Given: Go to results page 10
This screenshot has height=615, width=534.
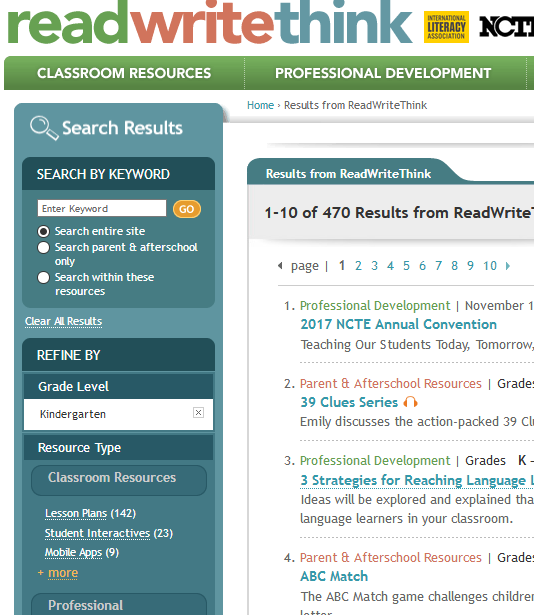Looking at the screenshot, I should [490, 266].
